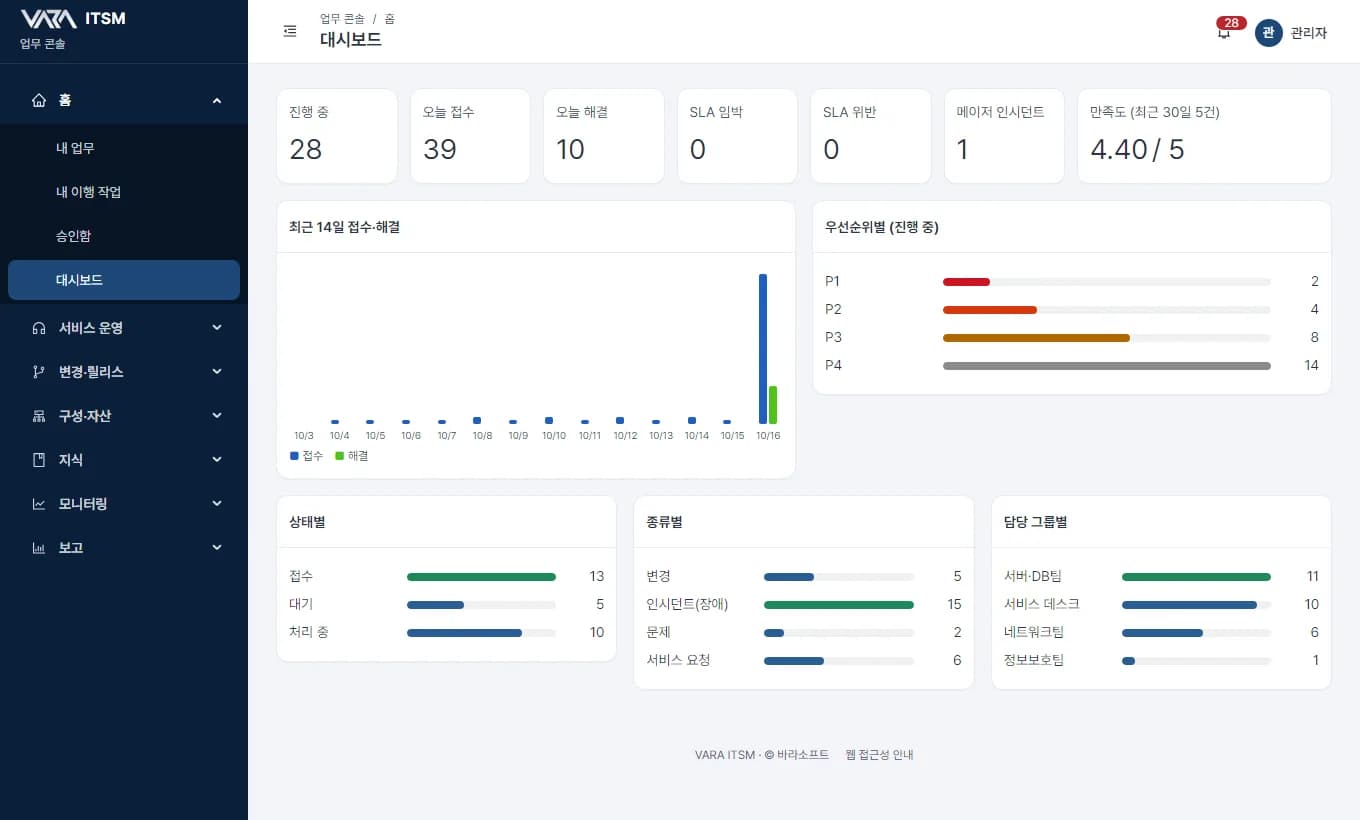Expand the 변경·릴리스 chevron
1360x820 pixels.
point(217,372)
